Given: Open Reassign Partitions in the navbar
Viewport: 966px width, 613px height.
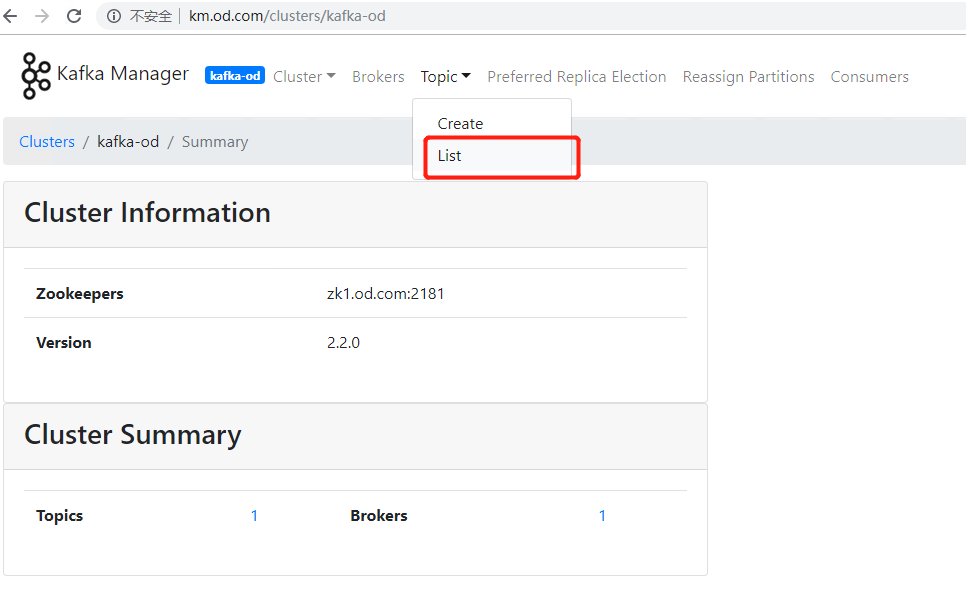Looking at the screenshot, I should click(x=748, y=77).
